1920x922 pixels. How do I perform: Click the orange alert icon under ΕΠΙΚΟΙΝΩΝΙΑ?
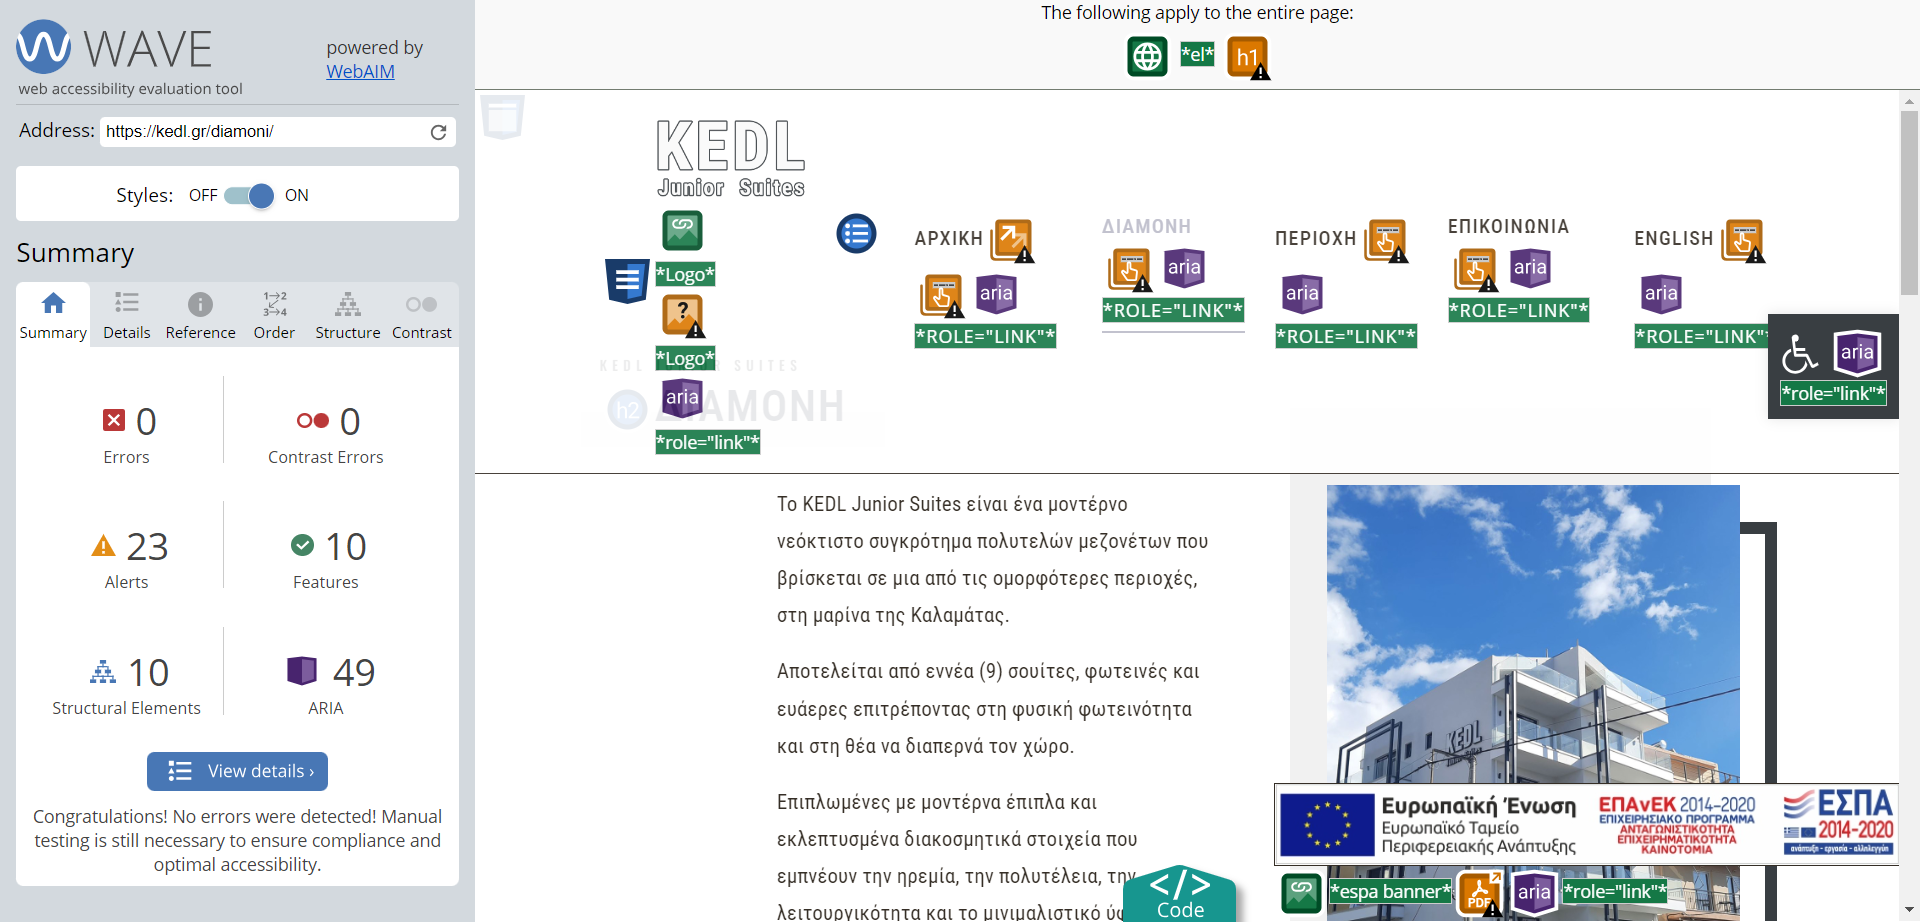click(1476, 270)
